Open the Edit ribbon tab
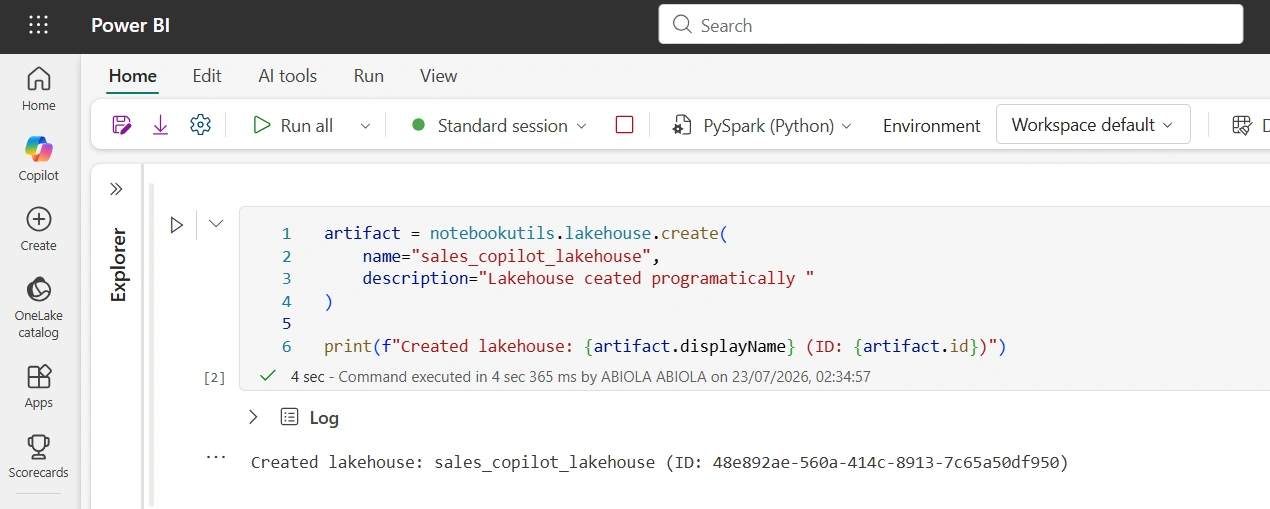The height and width of the screenshot is (509, 1270). pyautogui.click(x=207, y=76)
